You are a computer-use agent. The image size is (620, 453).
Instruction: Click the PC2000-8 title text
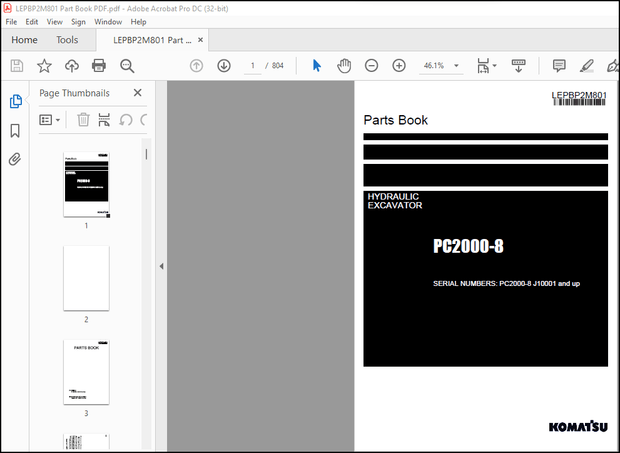(x=468, y=246)
